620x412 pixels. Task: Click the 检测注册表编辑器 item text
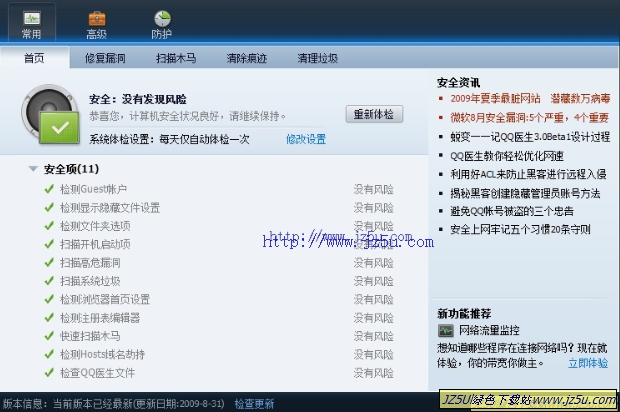[100, 318]
